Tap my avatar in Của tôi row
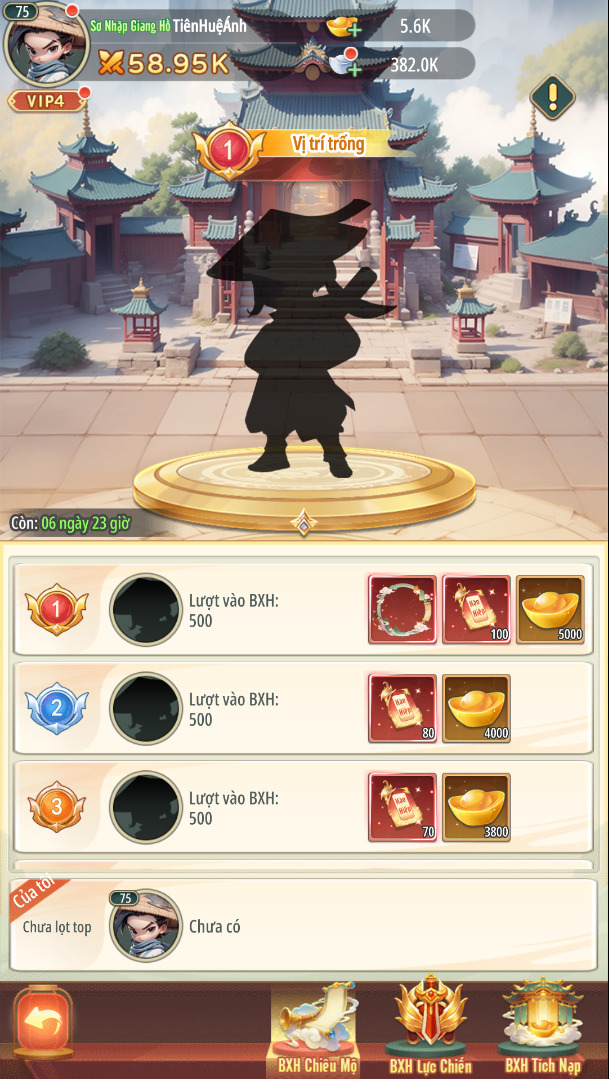The width and height of the screenshot is (609, 1079). [145, 926]
